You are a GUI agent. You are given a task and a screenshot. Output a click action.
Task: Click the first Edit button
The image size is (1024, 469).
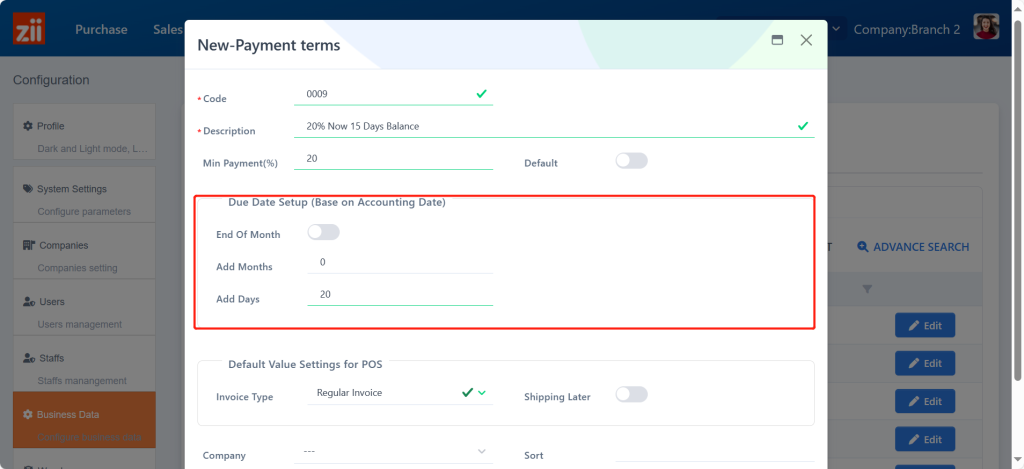[924, 326]
